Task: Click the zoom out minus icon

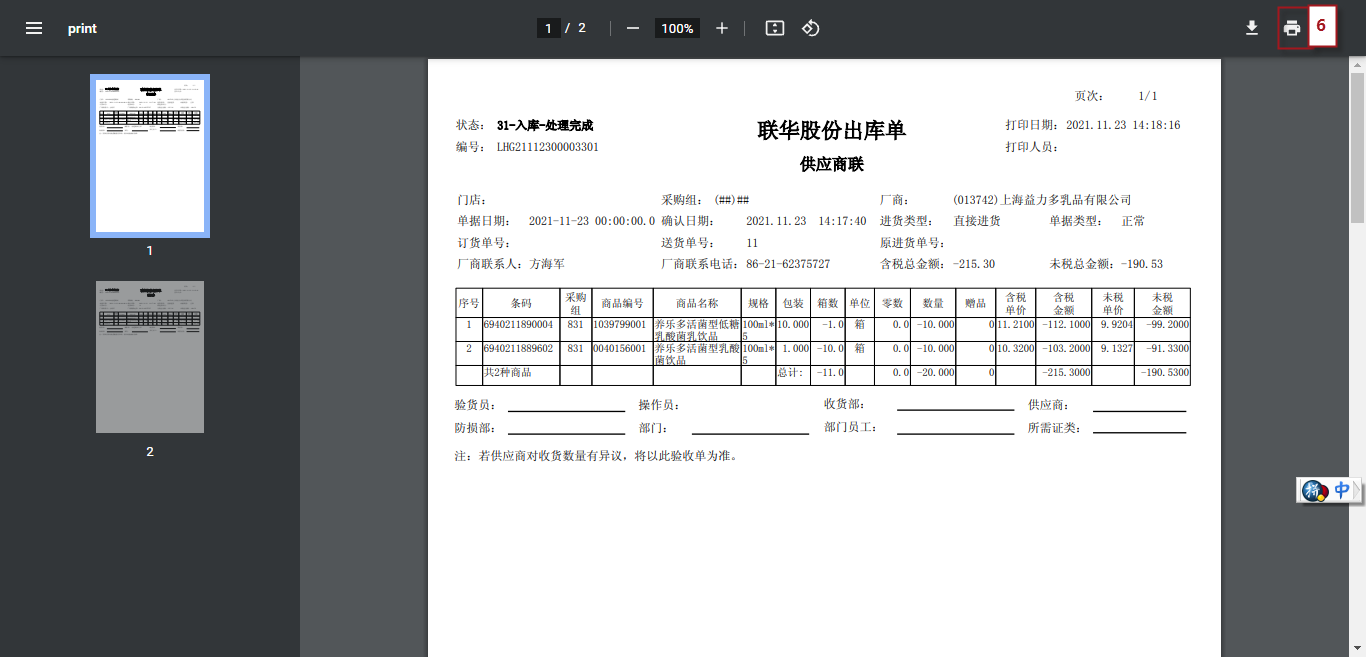Action: click(633, 28)
